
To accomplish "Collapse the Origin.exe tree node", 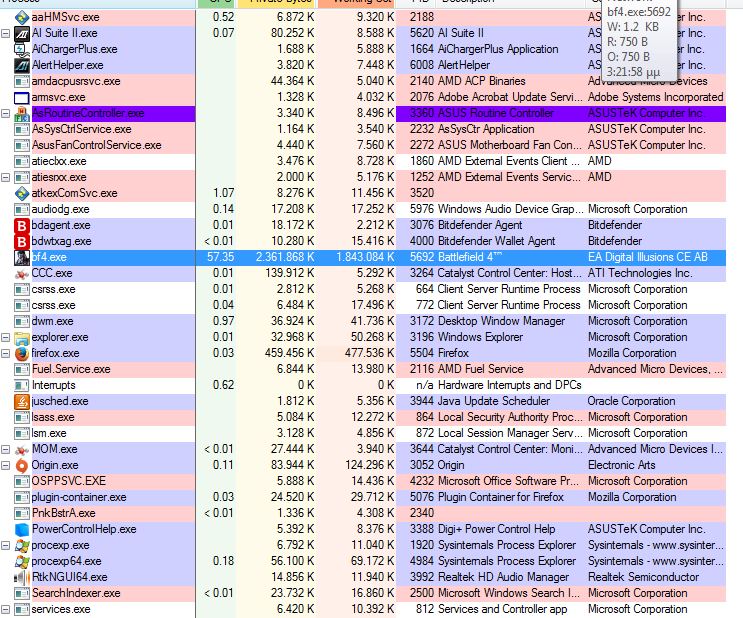I will [6, 465].
